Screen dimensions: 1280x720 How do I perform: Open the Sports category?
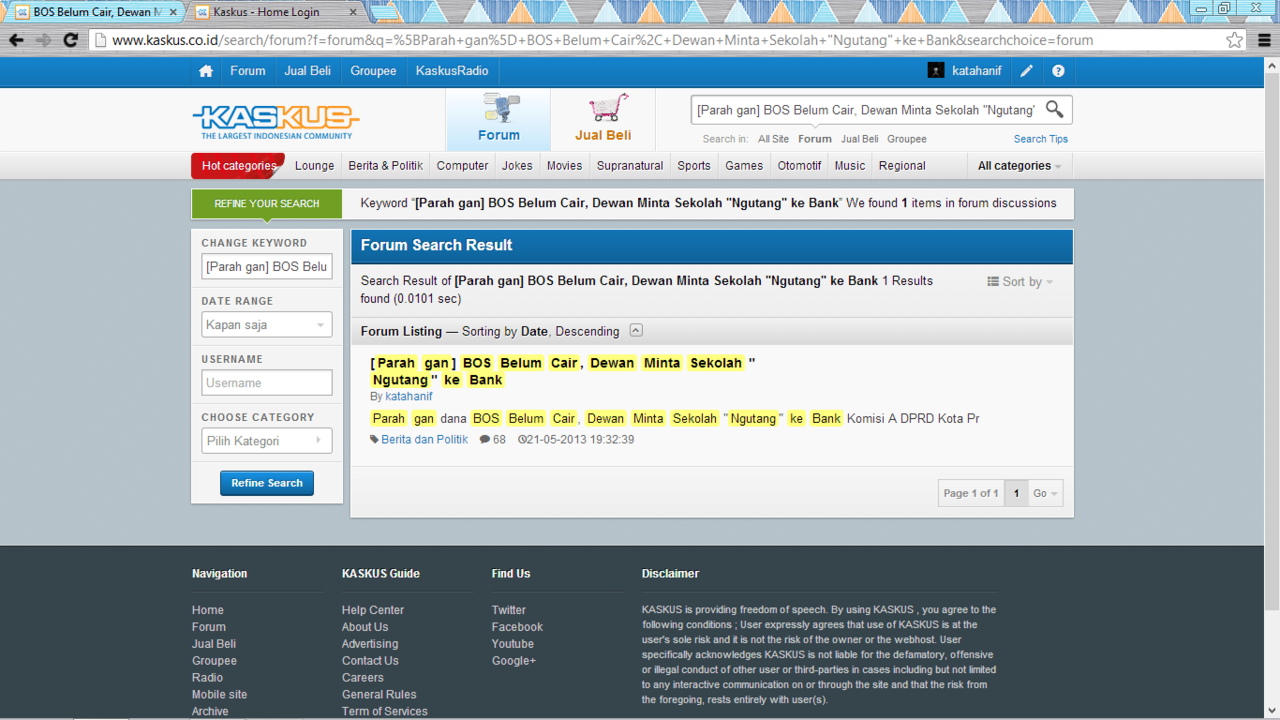pos(694,166)
